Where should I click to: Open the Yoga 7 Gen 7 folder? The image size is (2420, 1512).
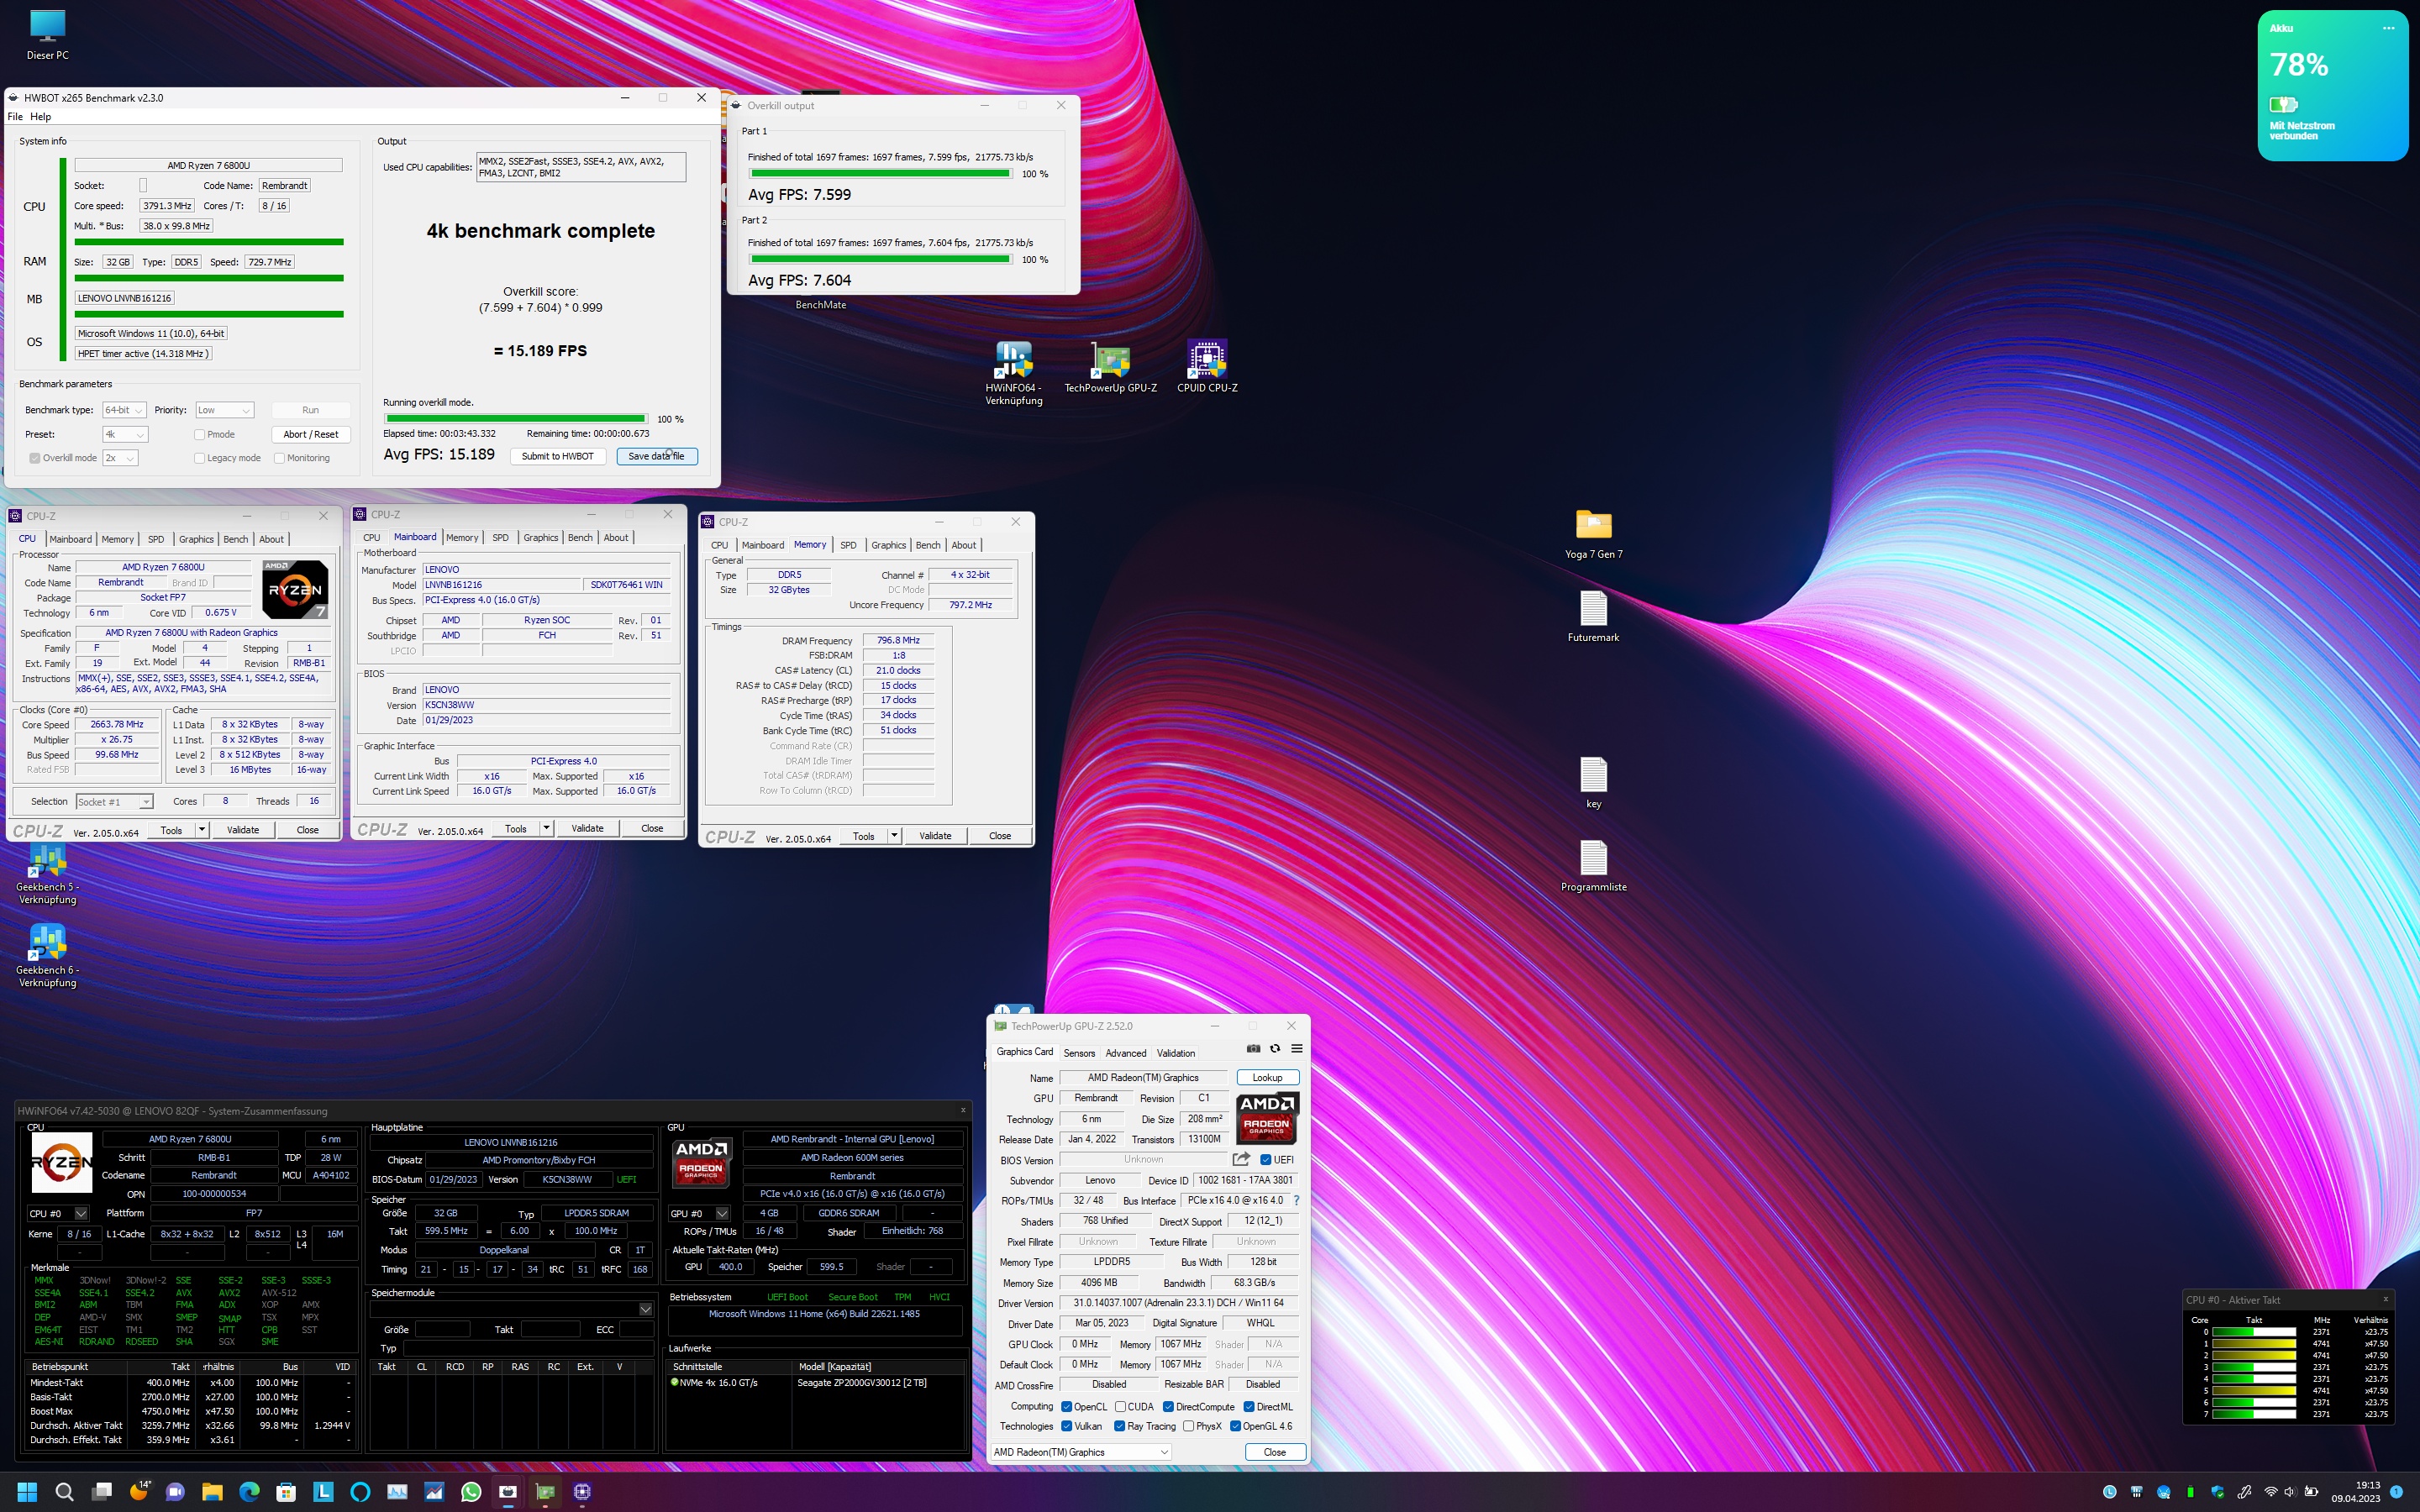pyautogui.click(x=1593, y=534)
